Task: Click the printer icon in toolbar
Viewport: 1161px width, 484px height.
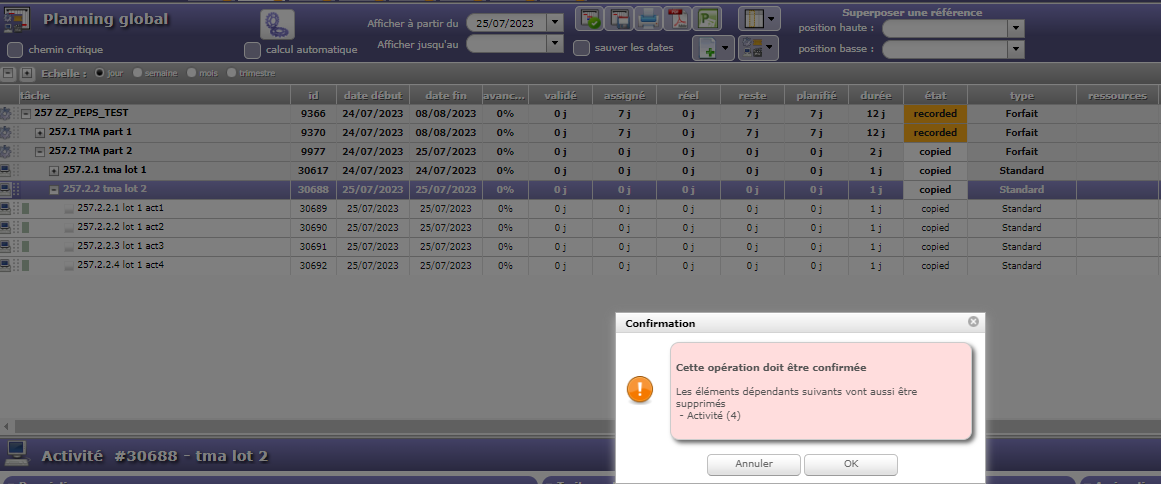Action: coord(649,18)
